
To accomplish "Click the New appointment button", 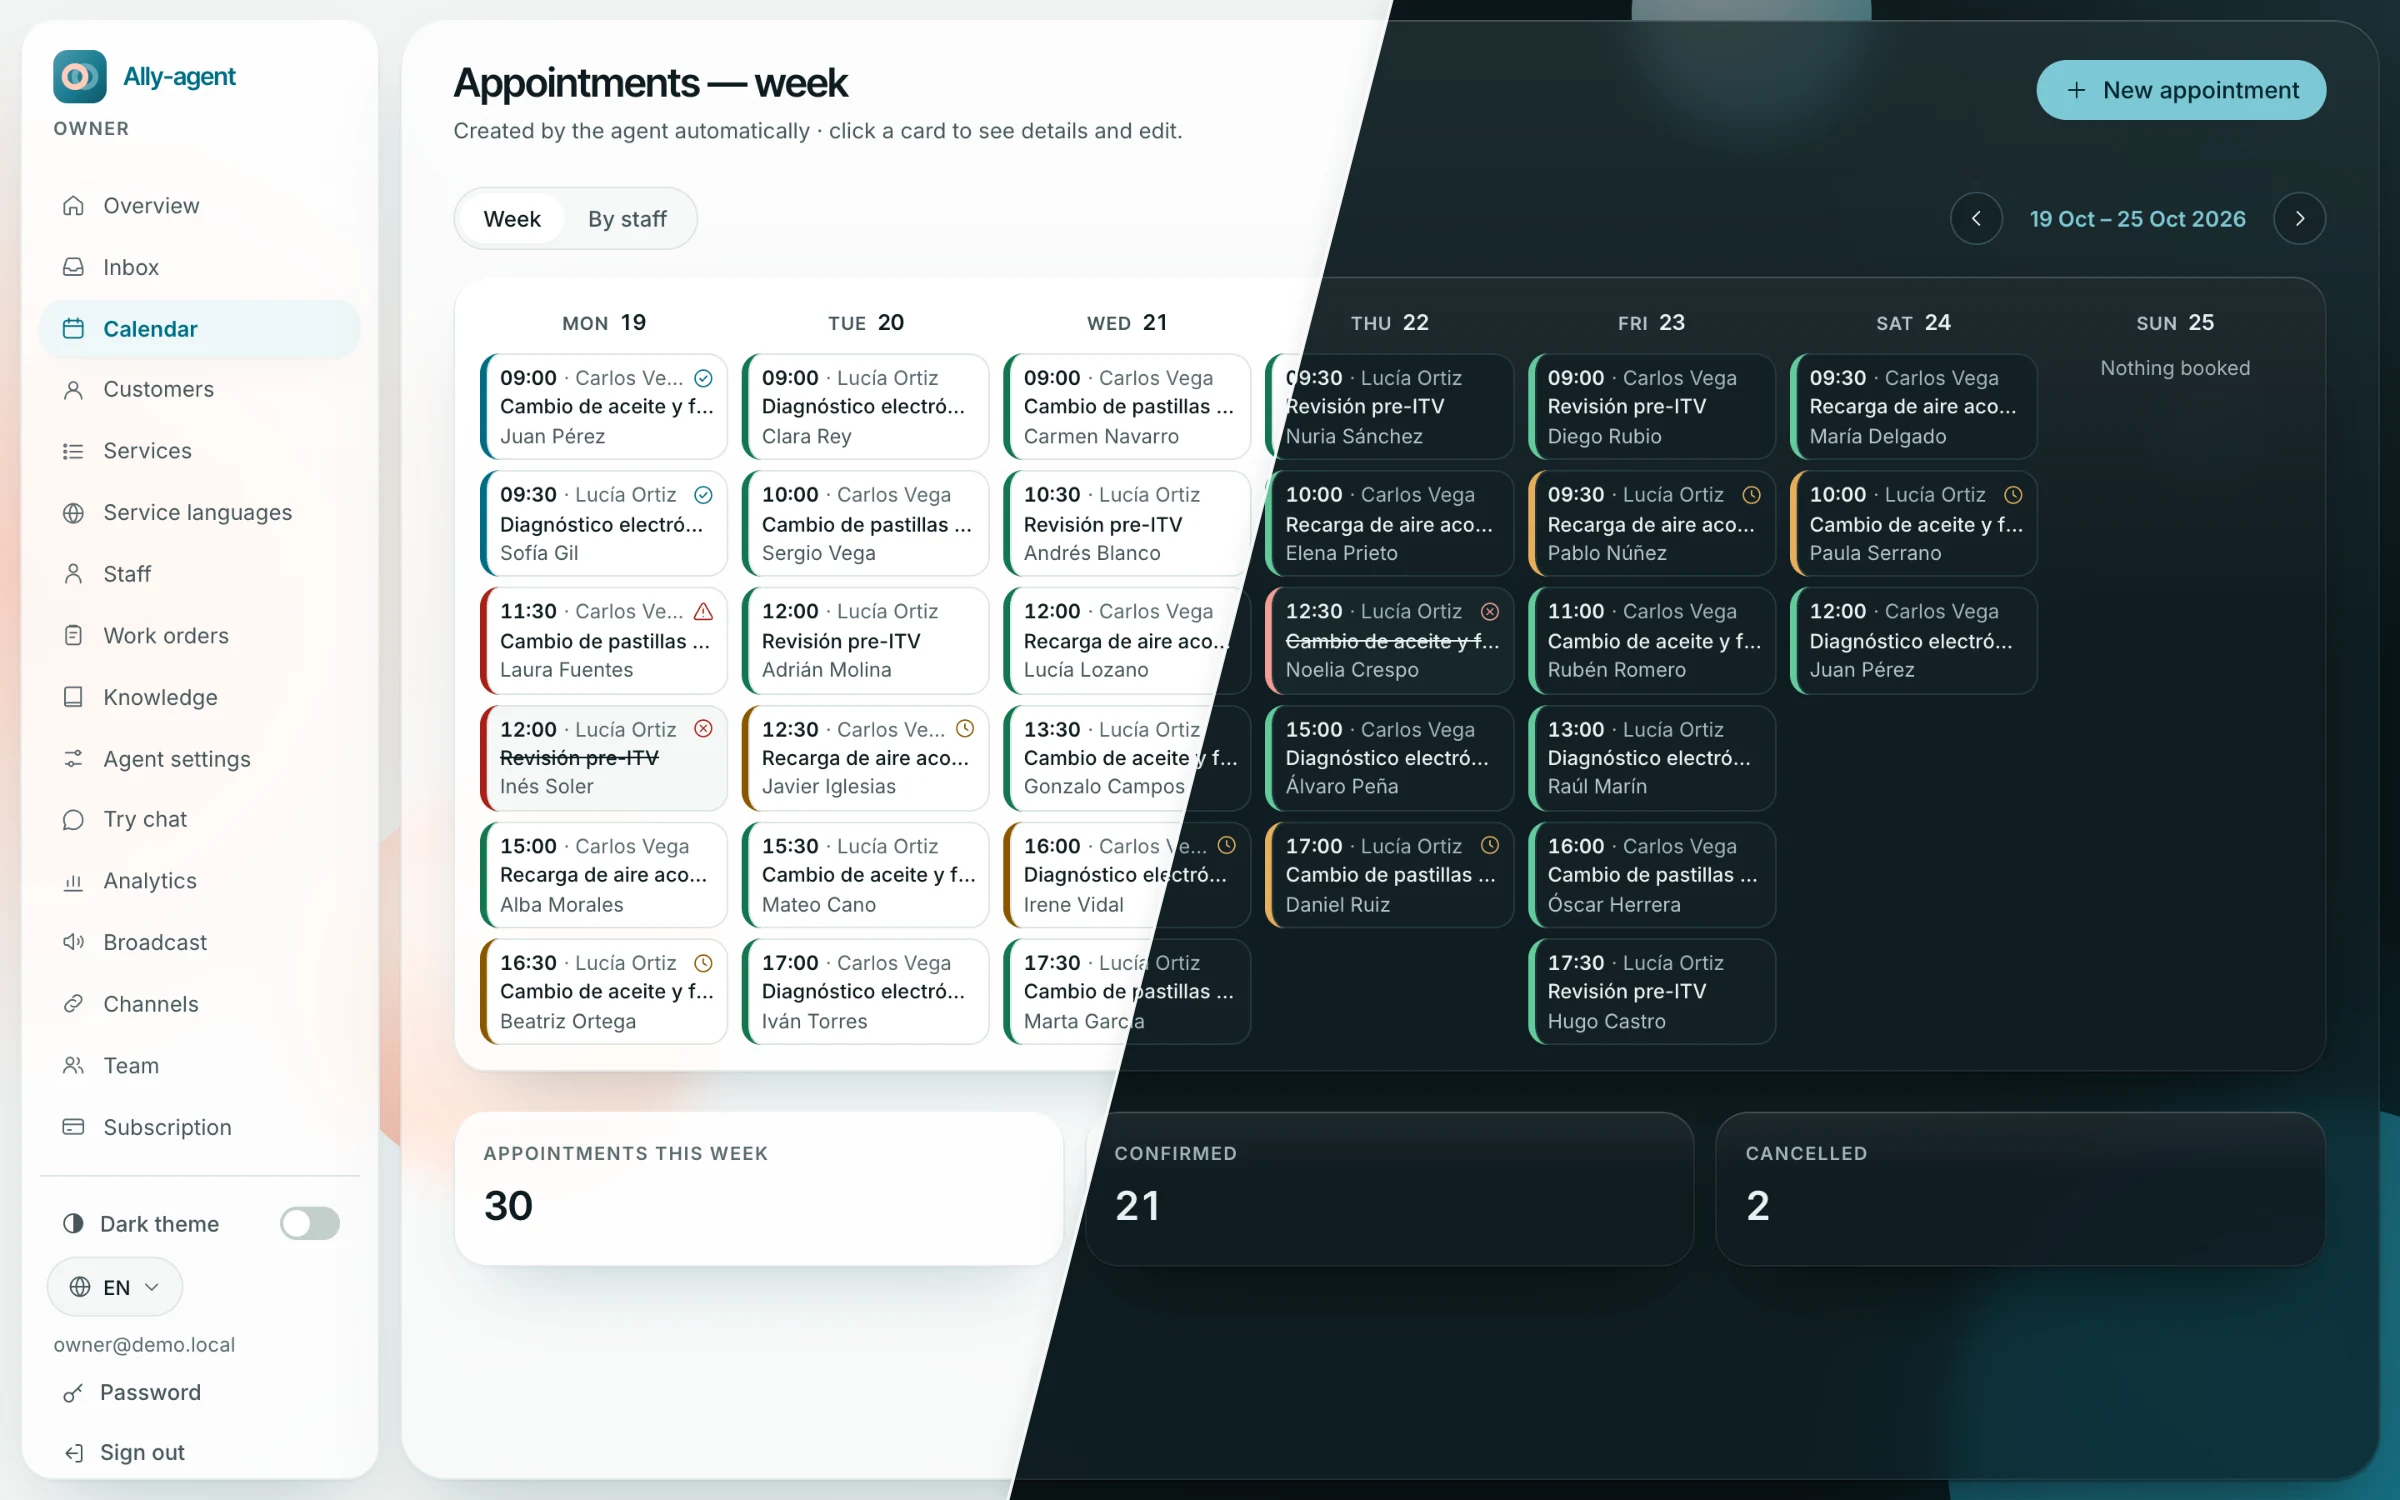I will click(2181, 90).
